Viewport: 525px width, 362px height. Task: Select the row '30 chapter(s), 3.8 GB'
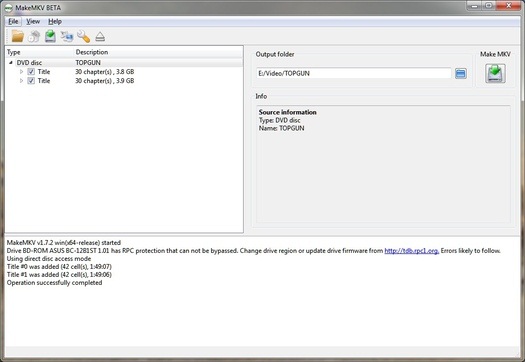click(x=124, y=72)
